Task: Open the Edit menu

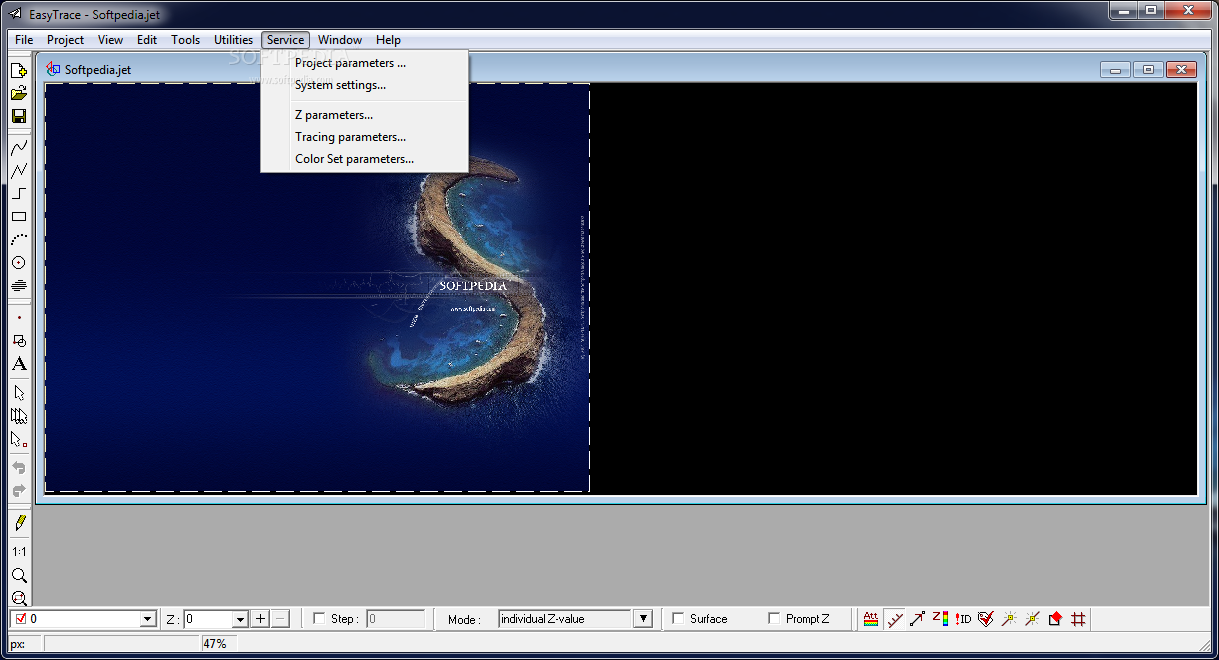Action: point(147,40)
